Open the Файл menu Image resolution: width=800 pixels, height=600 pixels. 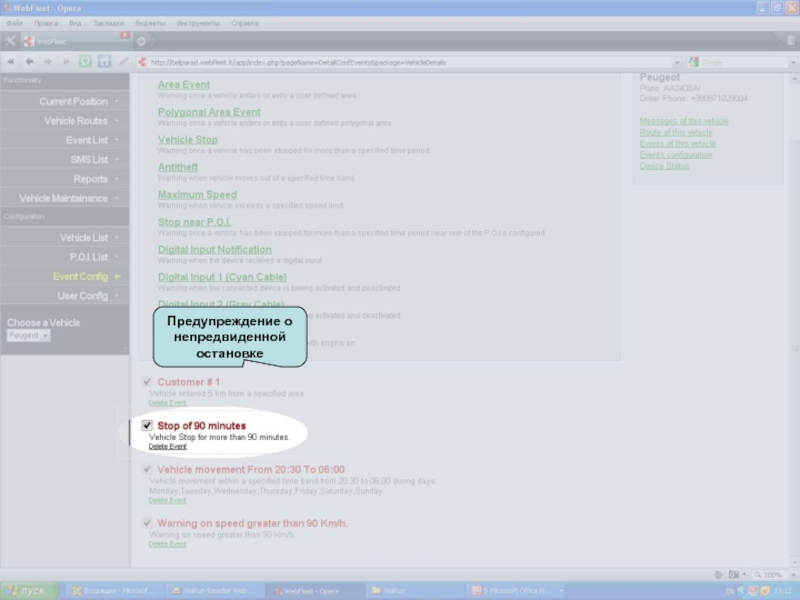coord(15,23)
